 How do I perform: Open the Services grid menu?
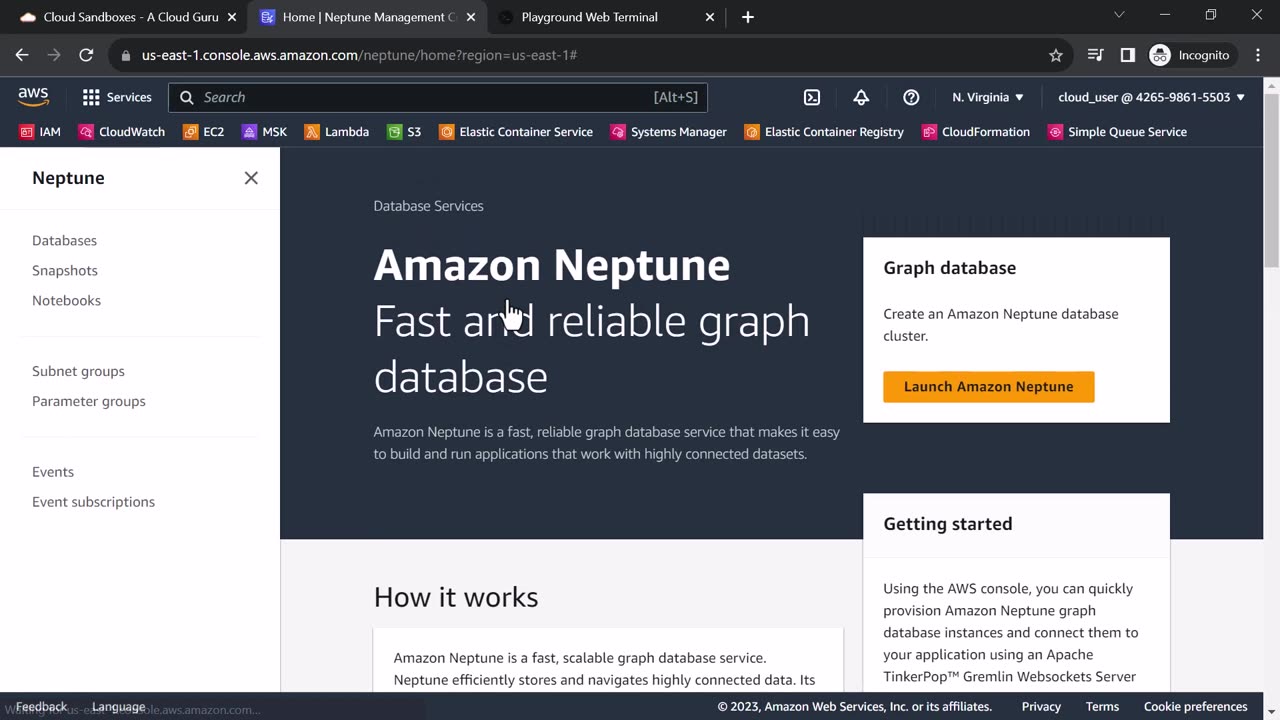click(116, 97)
